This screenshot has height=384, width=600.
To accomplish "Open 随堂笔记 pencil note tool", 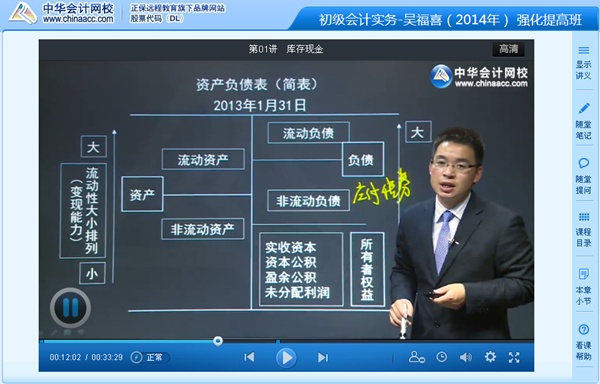I will (584, 120).
